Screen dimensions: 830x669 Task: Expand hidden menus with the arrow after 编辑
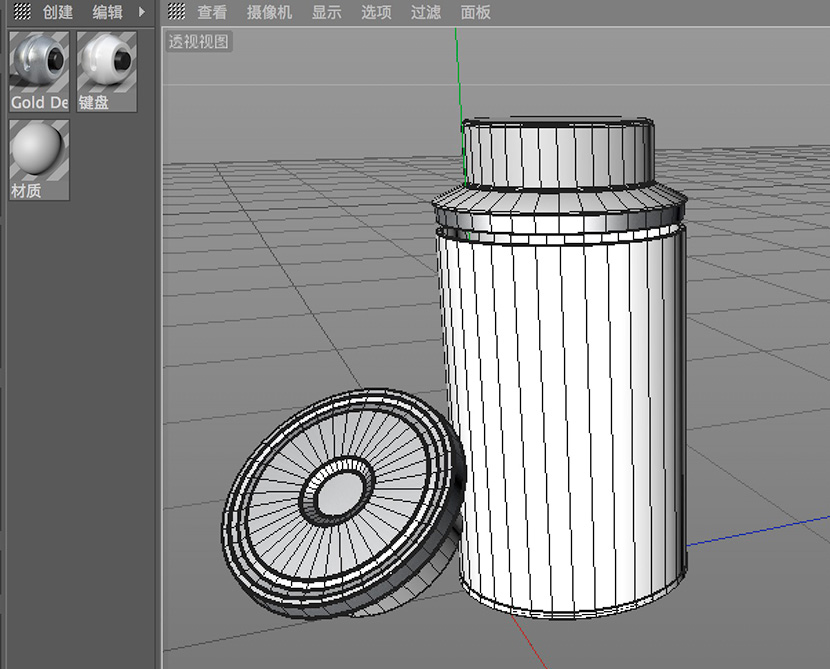(x=142, y=12)
